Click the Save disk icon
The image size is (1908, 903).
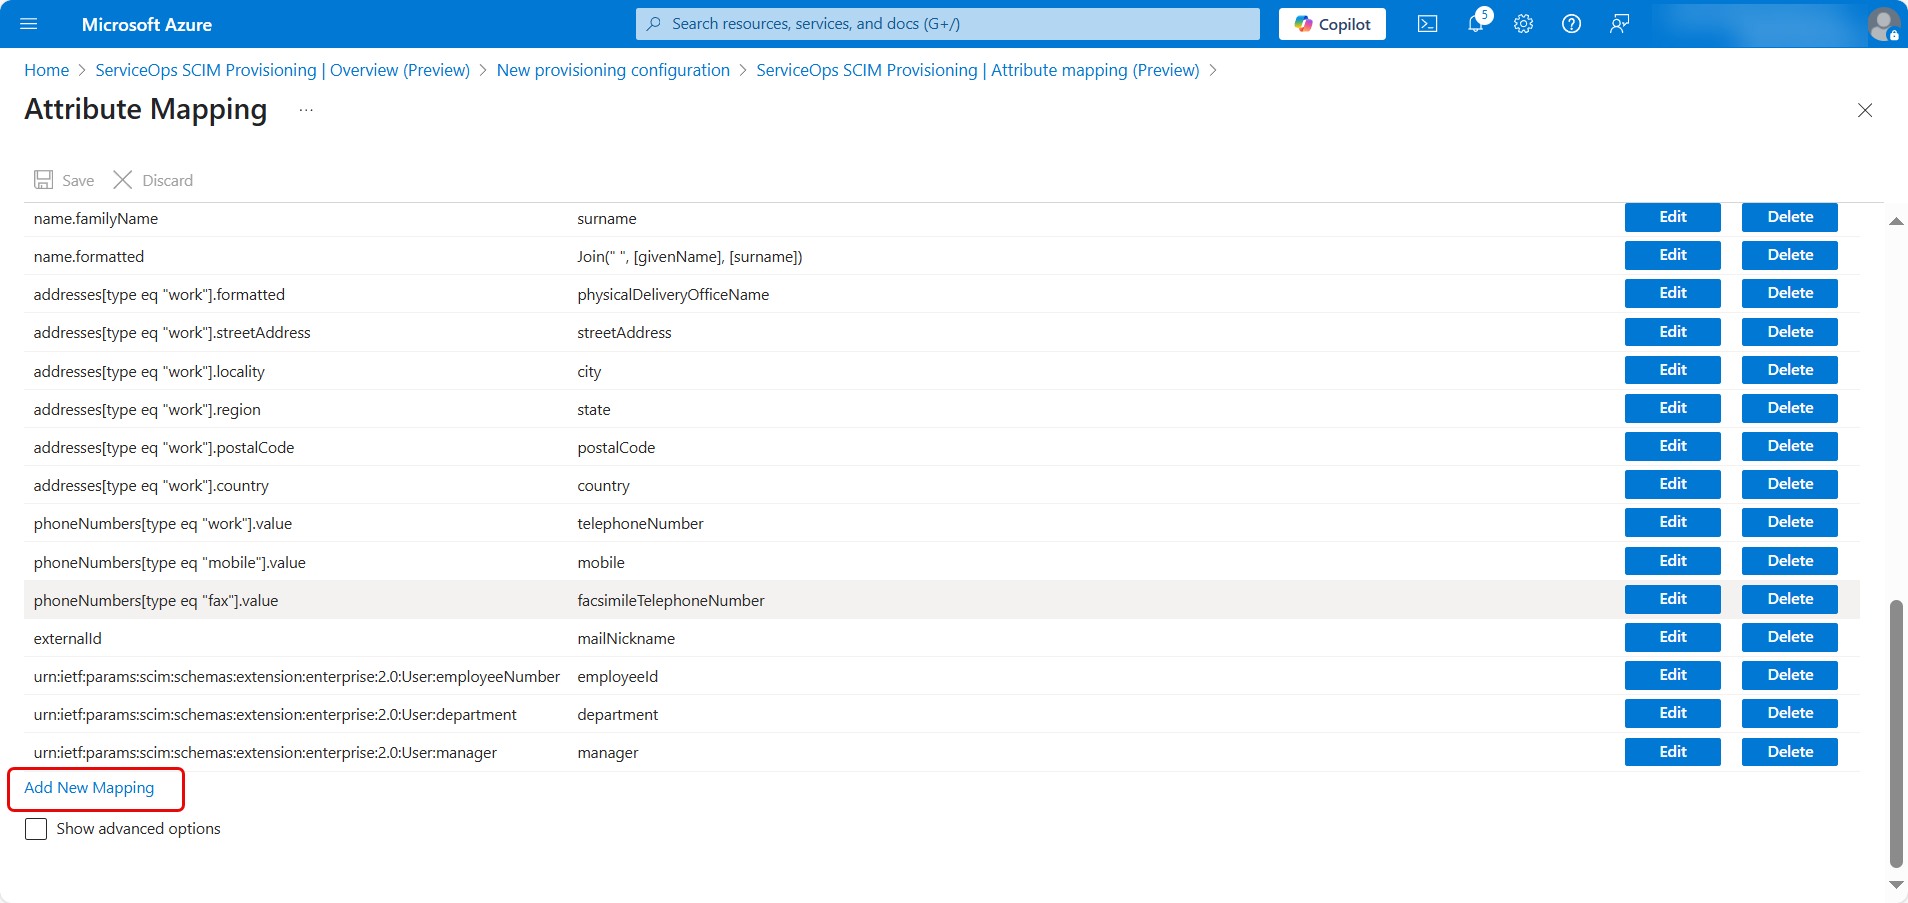coord(44,180)
